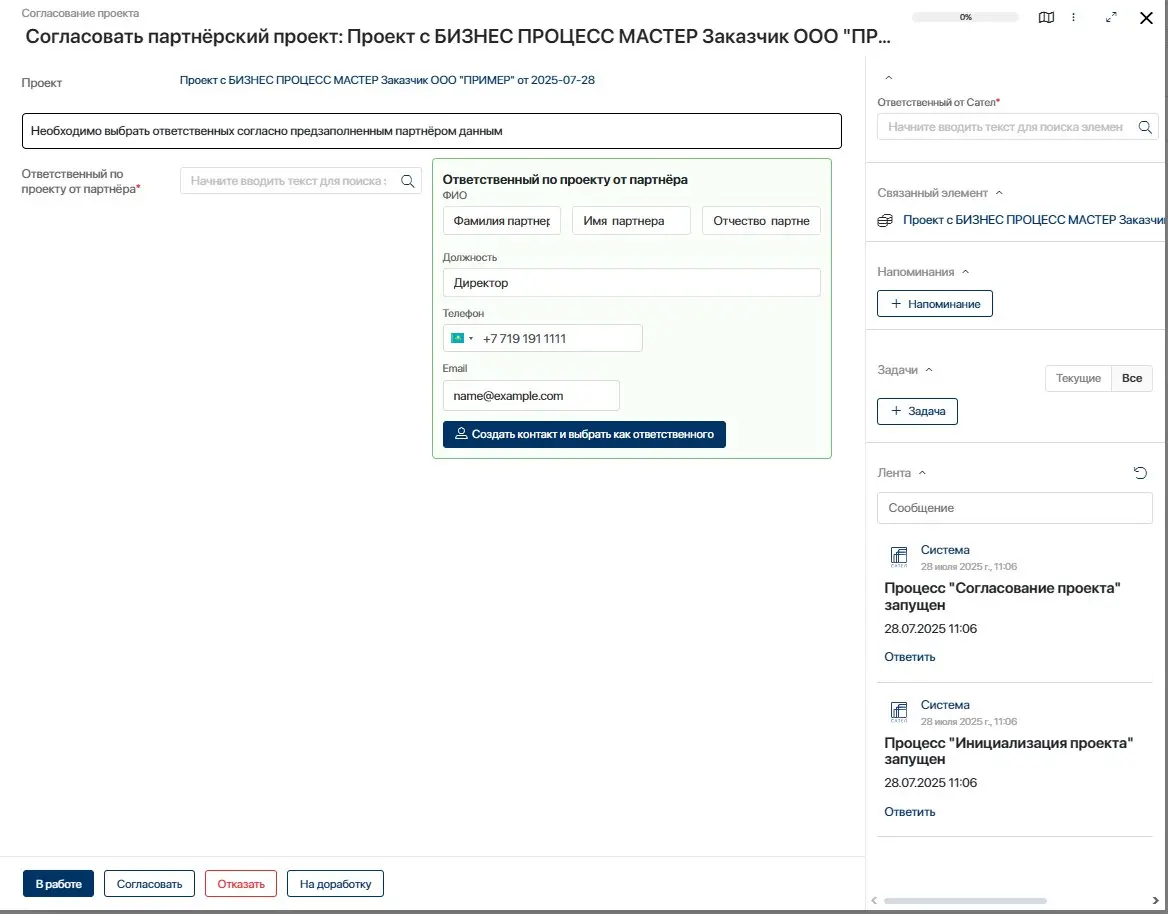Open the project link next to Проект
The width and height of the screenshot is (1168, 914).
[387, 80]
